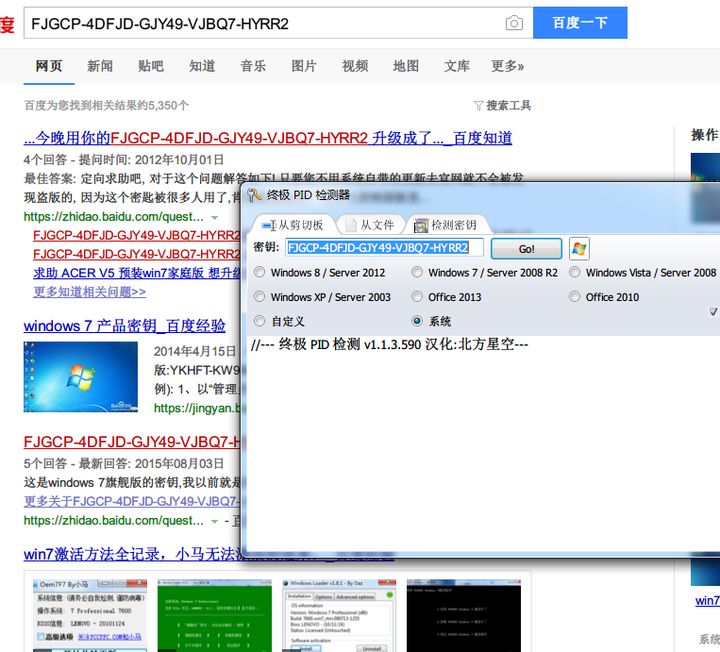Click the 终极 PID 检测 v1.1.3.590 output line
The image size is (720, 652).
[x=389, y=344]
